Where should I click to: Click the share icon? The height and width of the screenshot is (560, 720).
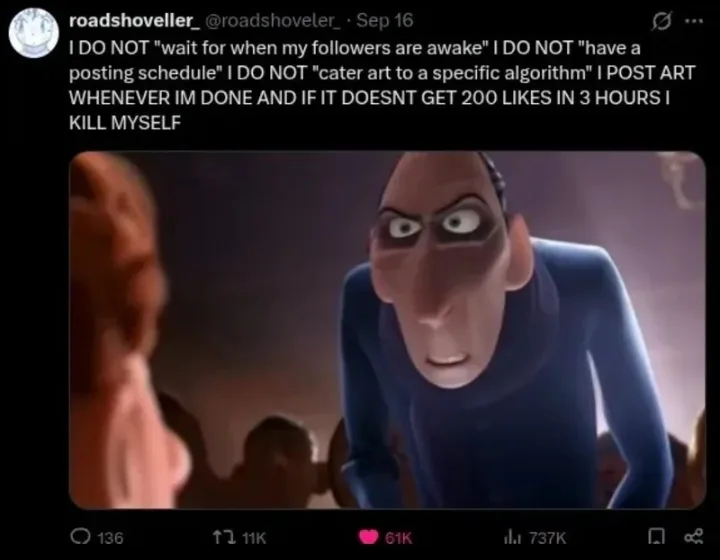[x=693, y=537]
